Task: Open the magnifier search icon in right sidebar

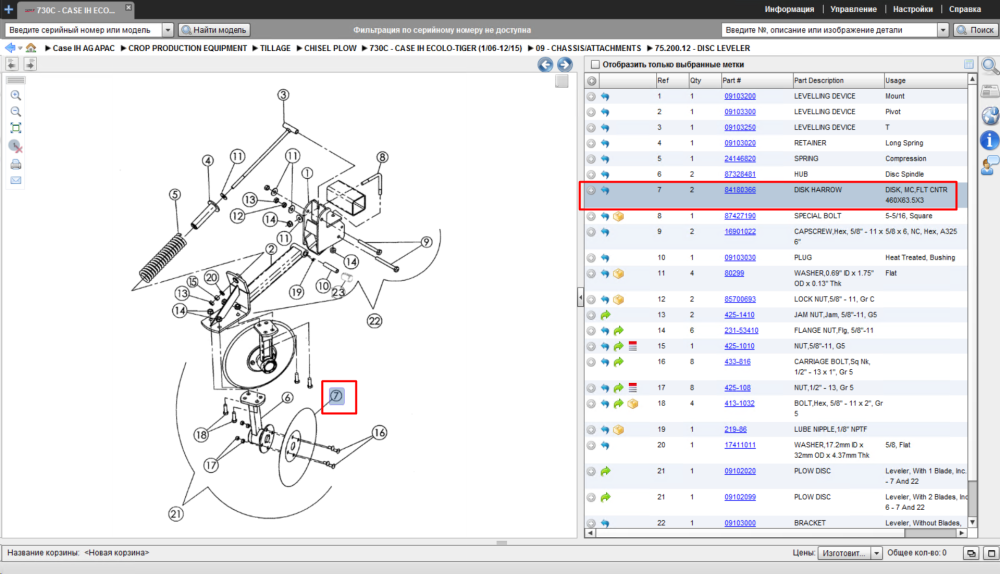Action: coord(990,66)
